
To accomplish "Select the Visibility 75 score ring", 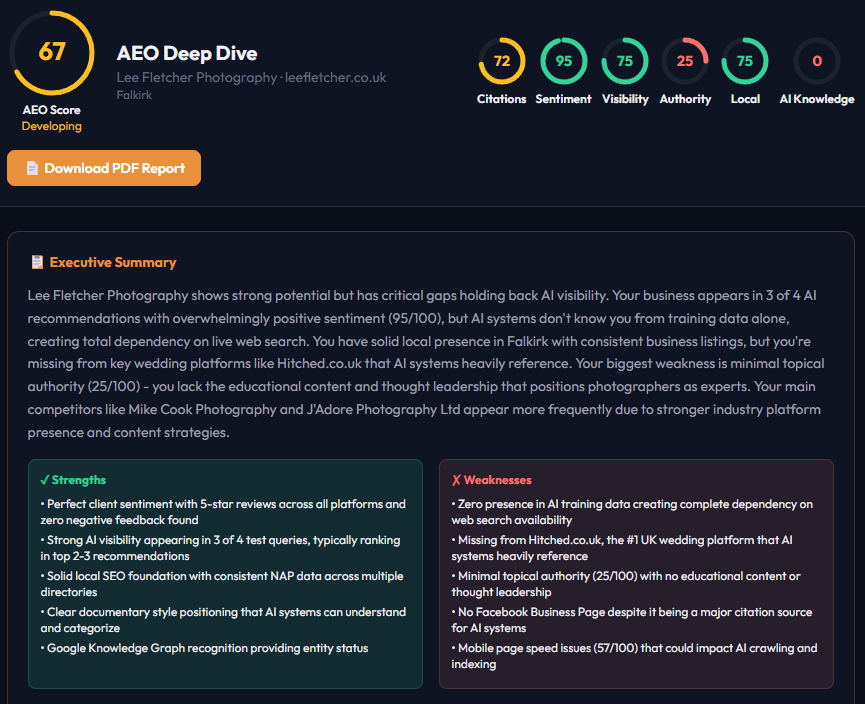I will pyautogui.click(x=624, y=61).
